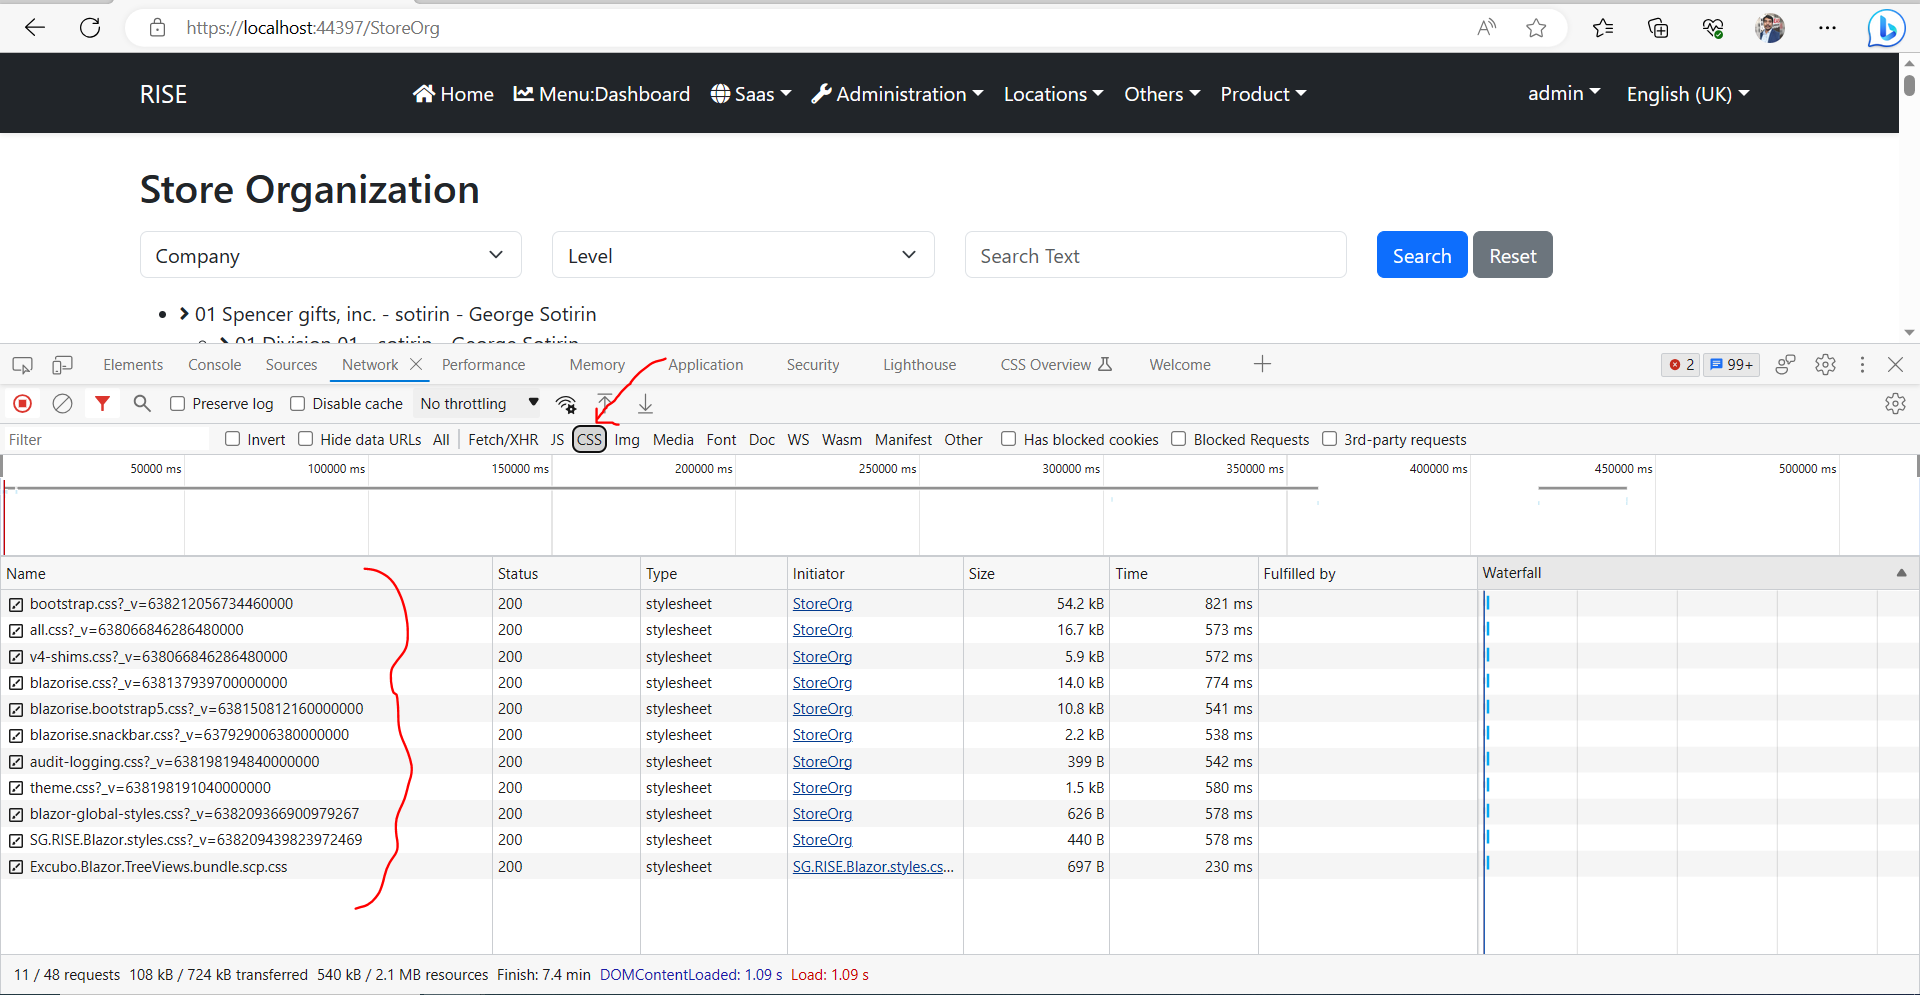
Task: Open the Administration menu
Action: (897, 94)
